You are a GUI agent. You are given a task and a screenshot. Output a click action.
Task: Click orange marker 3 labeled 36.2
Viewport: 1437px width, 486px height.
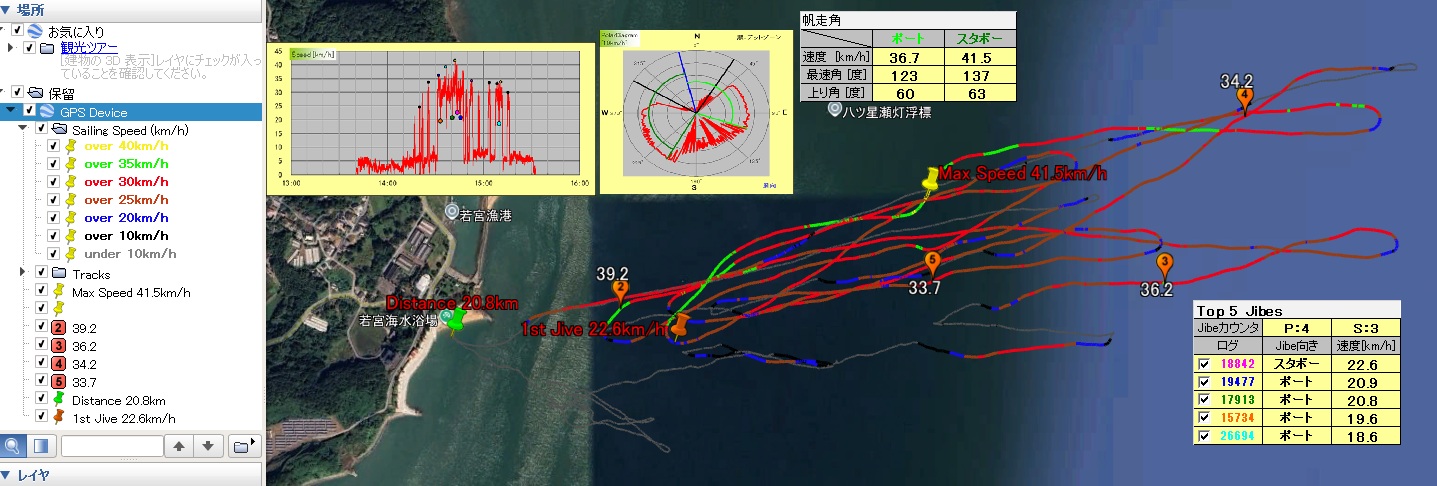[1164, 265]
